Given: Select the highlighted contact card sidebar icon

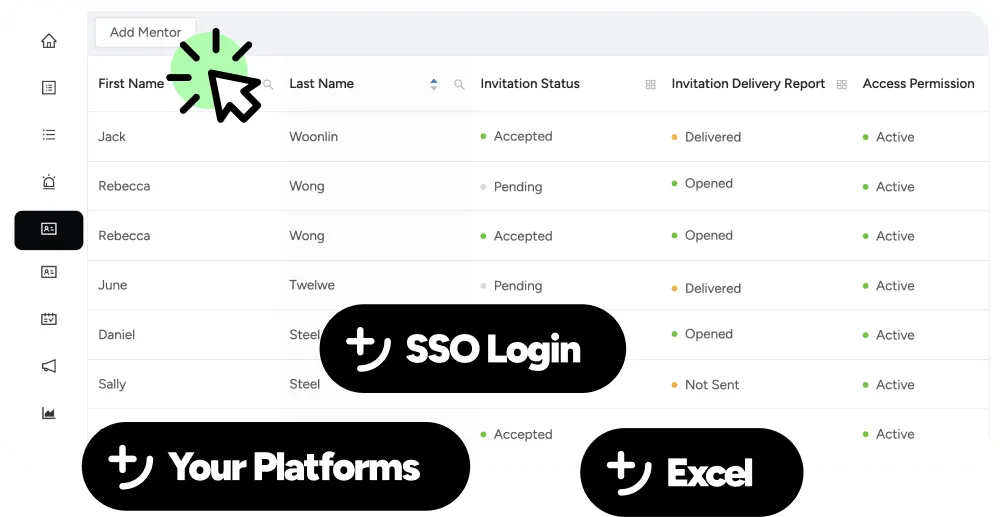Looking at the screenshot, I should pos(48,229).
